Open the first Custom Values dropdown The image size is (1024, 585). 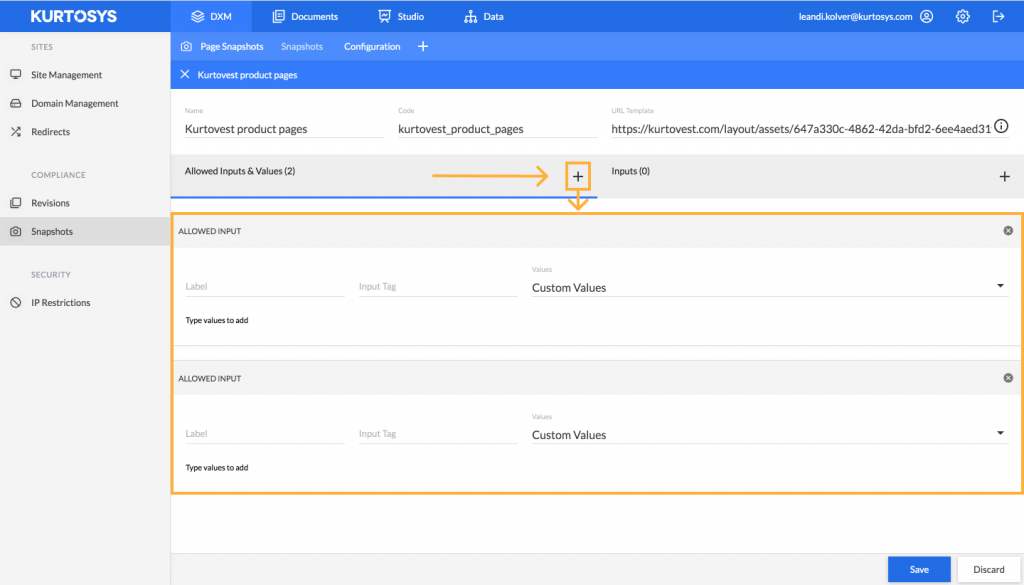998,285
